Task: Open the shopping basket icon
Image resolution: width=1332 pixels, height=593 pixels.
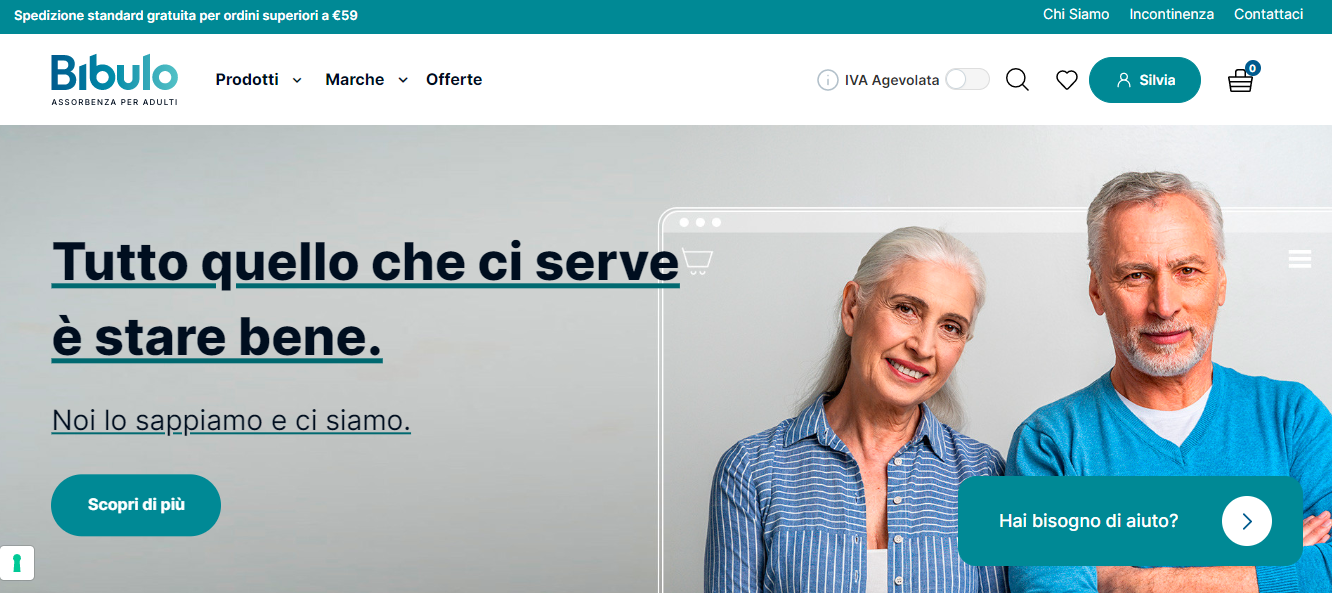Action: pyautogui.click(x=1241, y=80)
